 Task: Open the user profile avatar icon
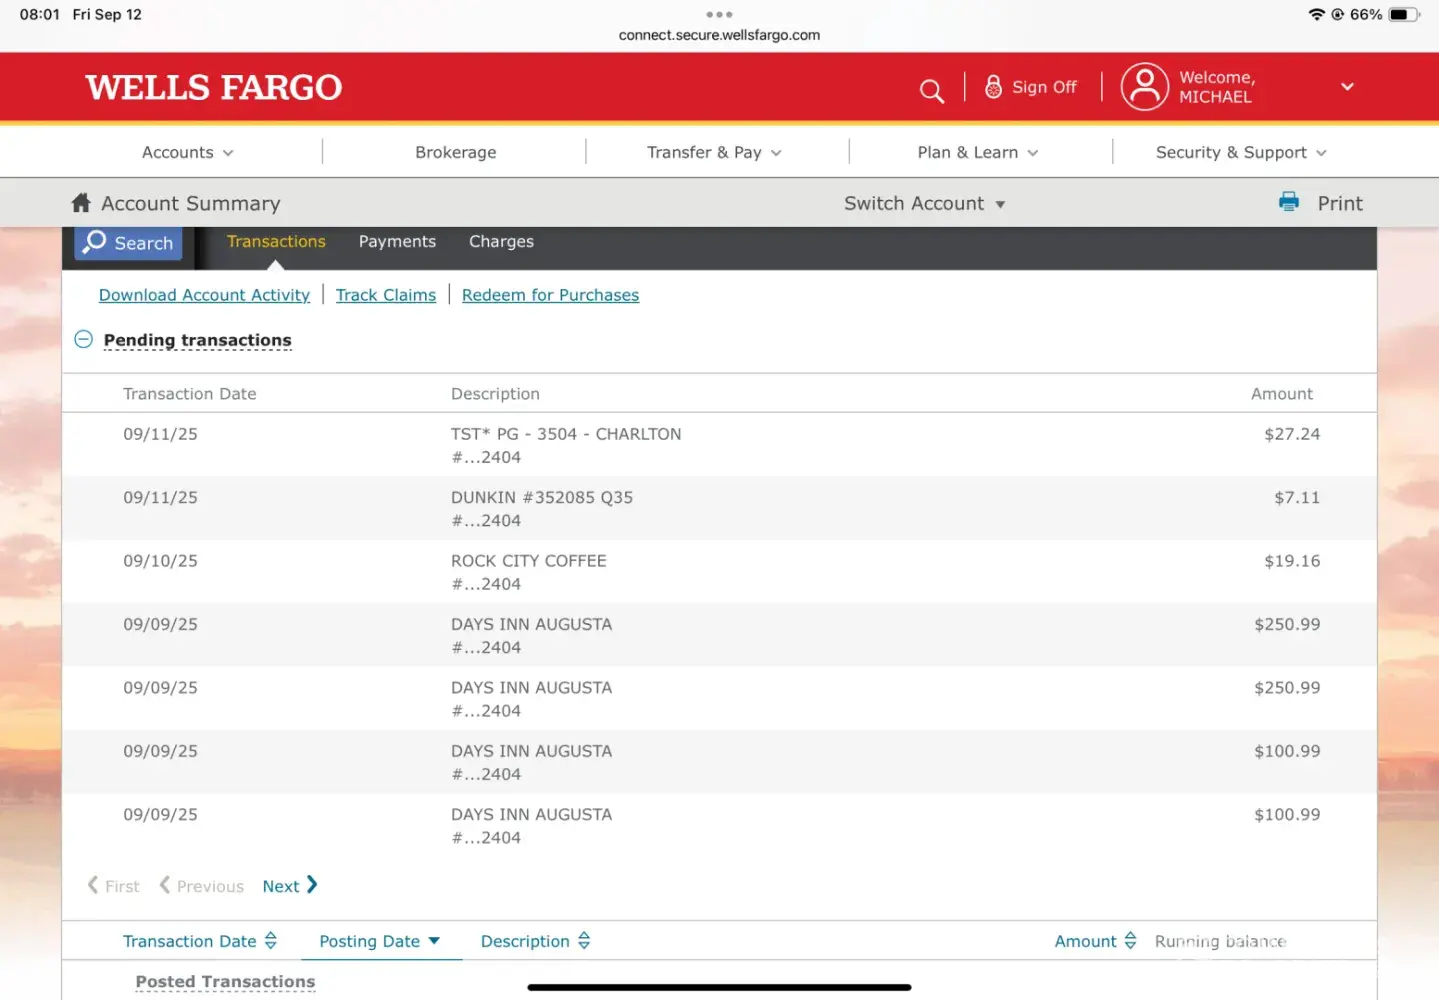pyautogui.click(x=1144, y=87)
